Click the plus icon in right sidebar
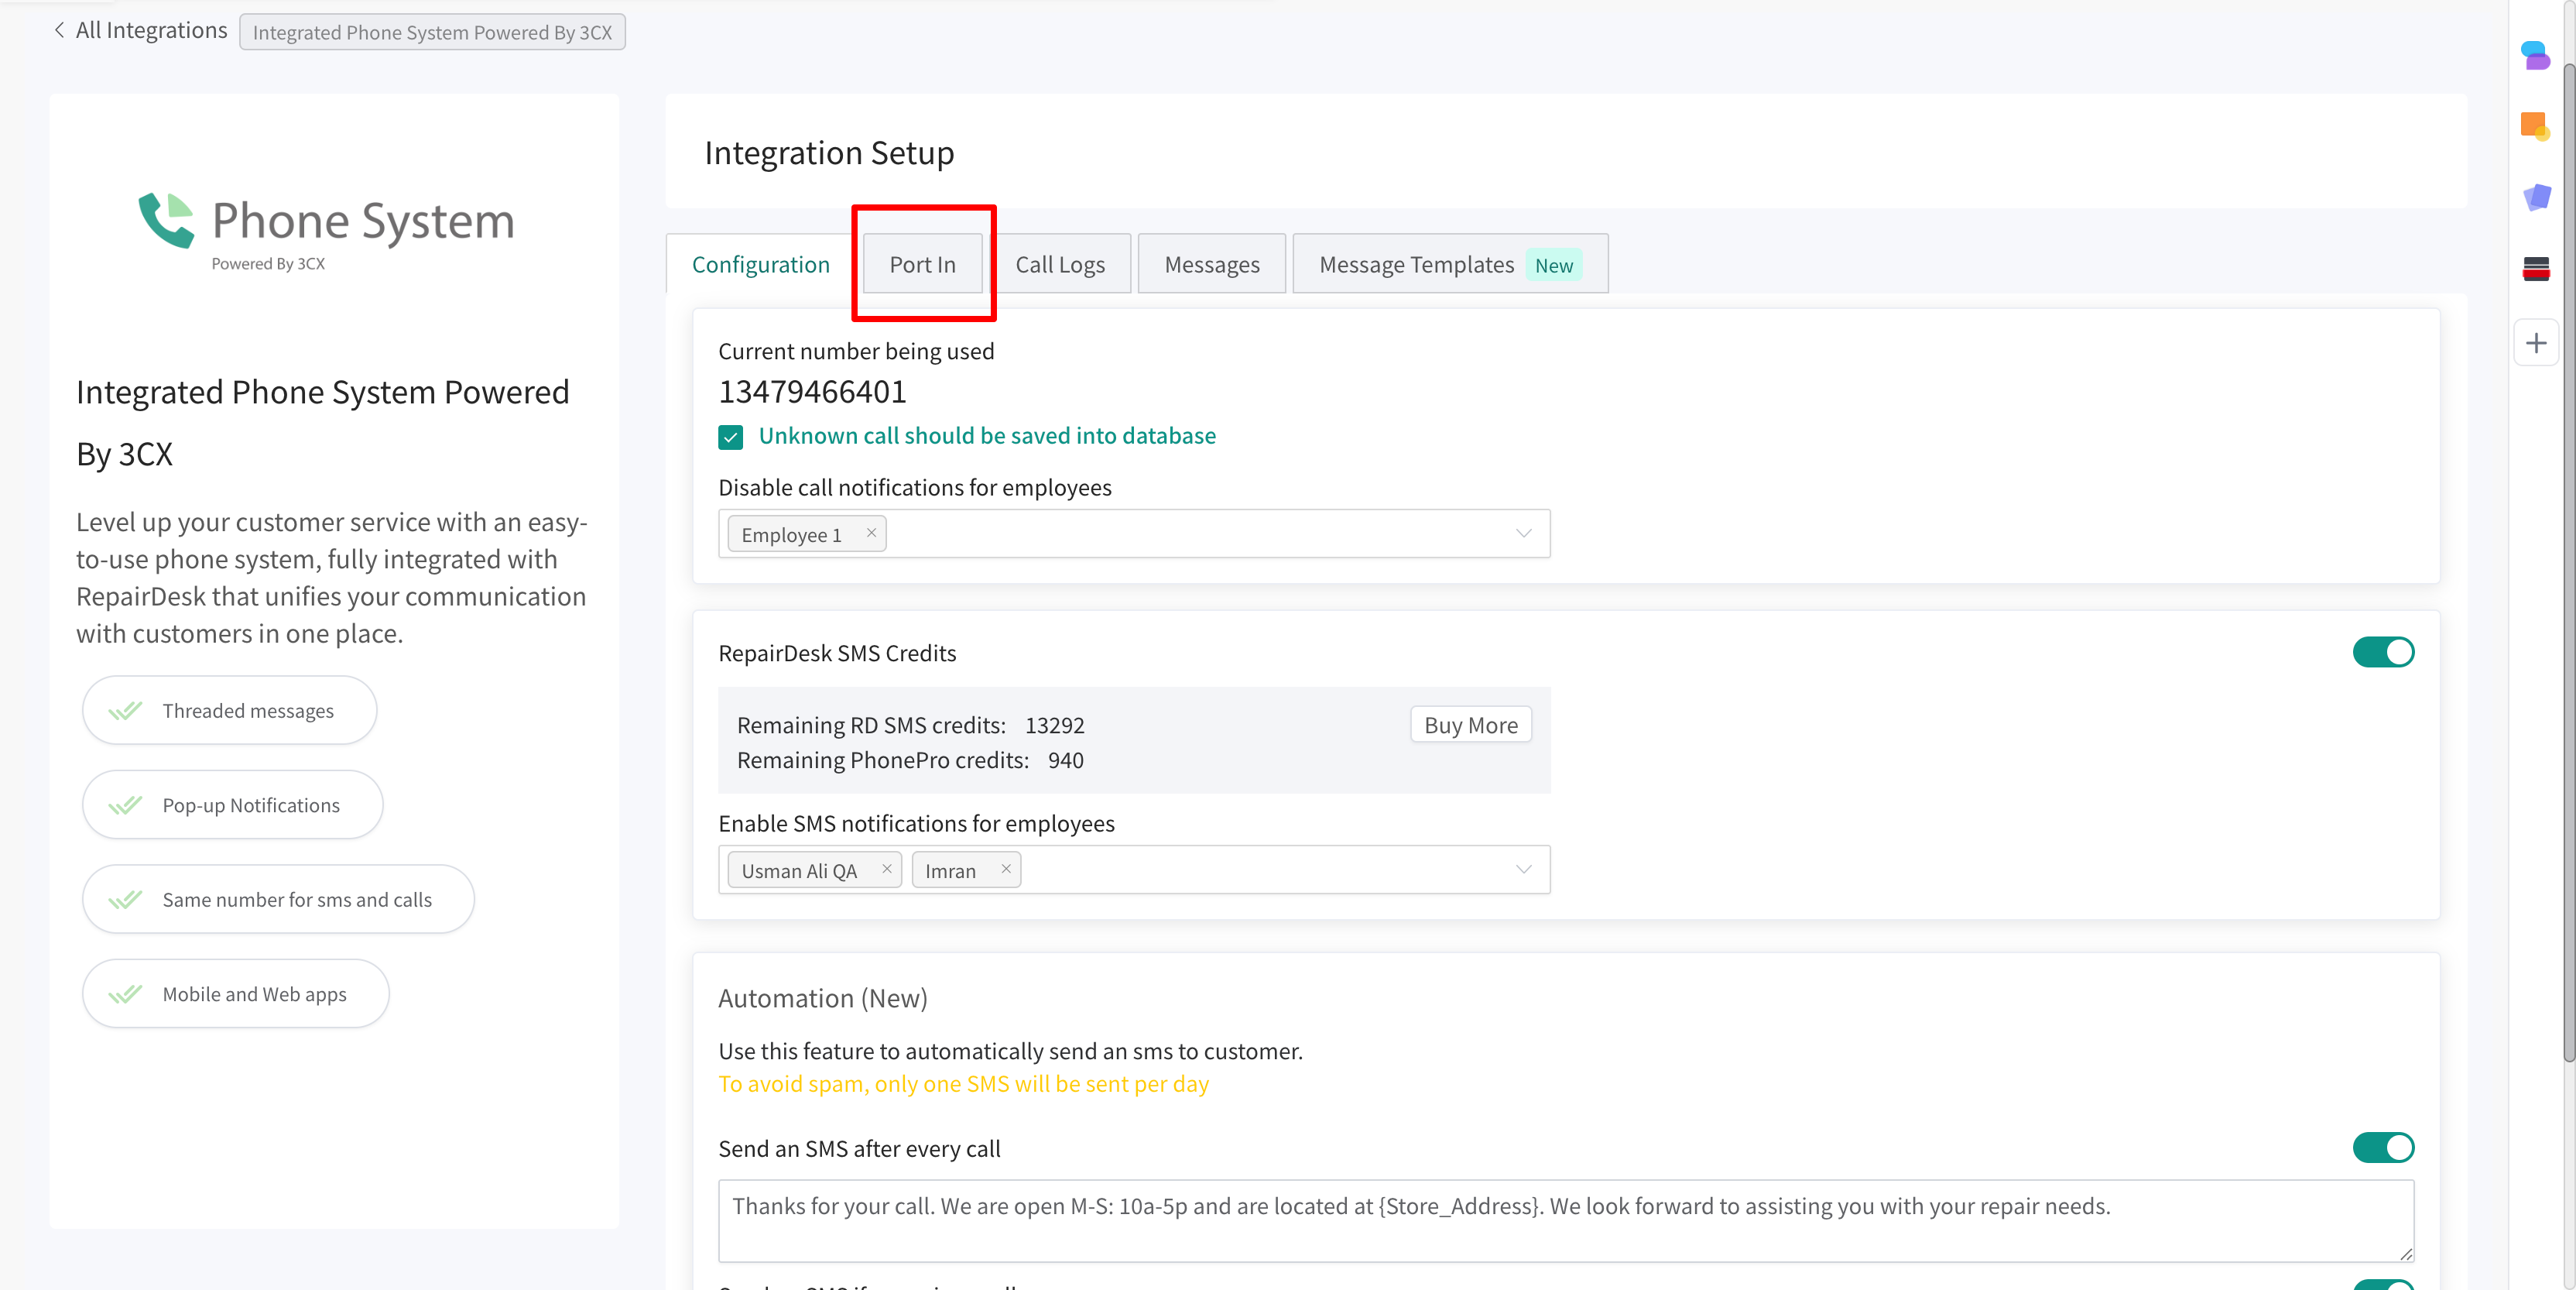Screen dimensions: 2576x1290 coord(2536,344)
